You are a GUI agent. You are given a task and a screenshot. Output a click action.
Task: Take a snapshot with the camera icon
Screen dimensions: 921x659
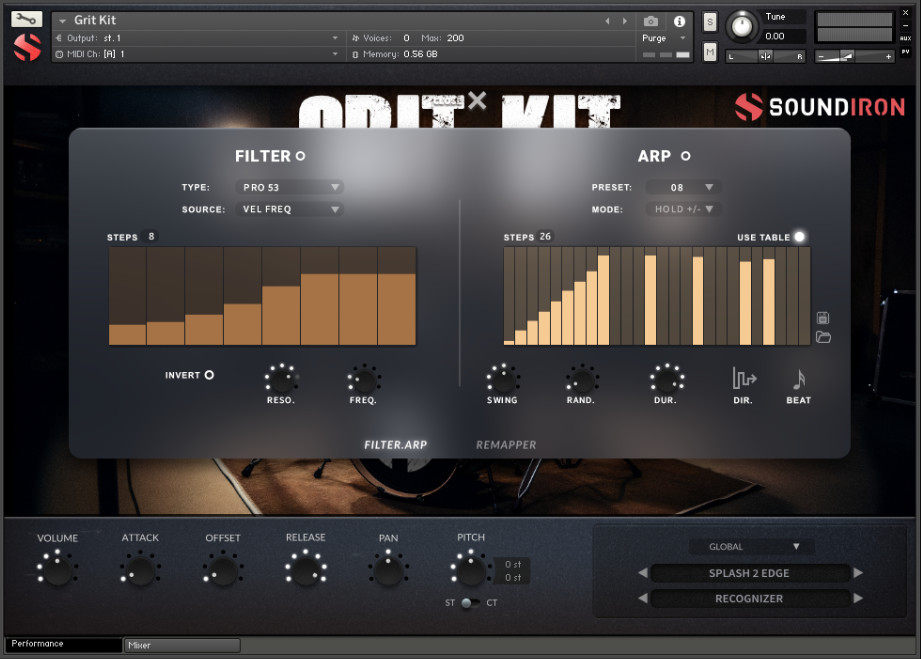coord(650,21)
